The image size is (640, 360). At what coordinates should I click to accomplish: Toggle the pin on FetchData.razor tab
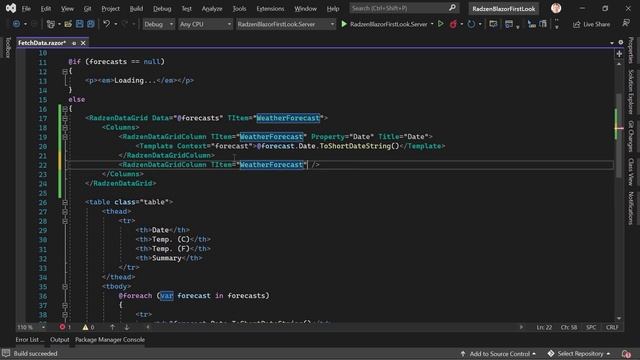[x=74, y=43]
